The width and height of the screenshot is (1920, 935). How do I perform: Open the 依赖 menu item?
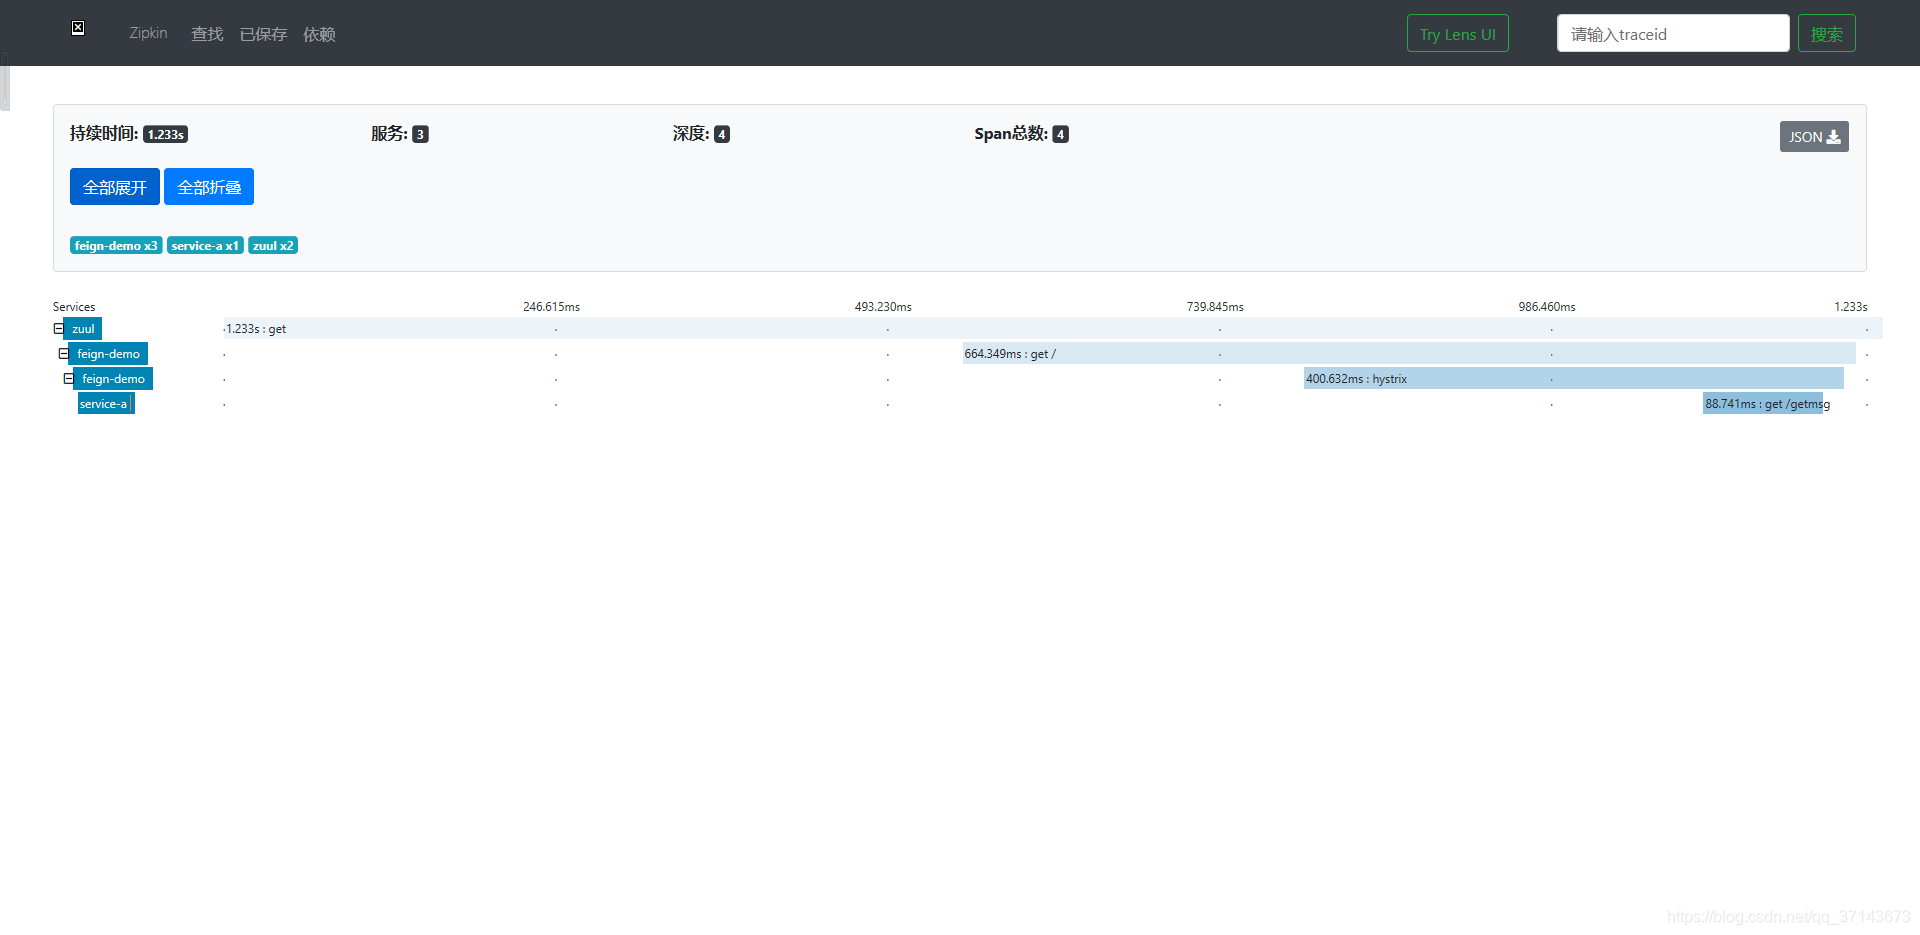(319, 34)
